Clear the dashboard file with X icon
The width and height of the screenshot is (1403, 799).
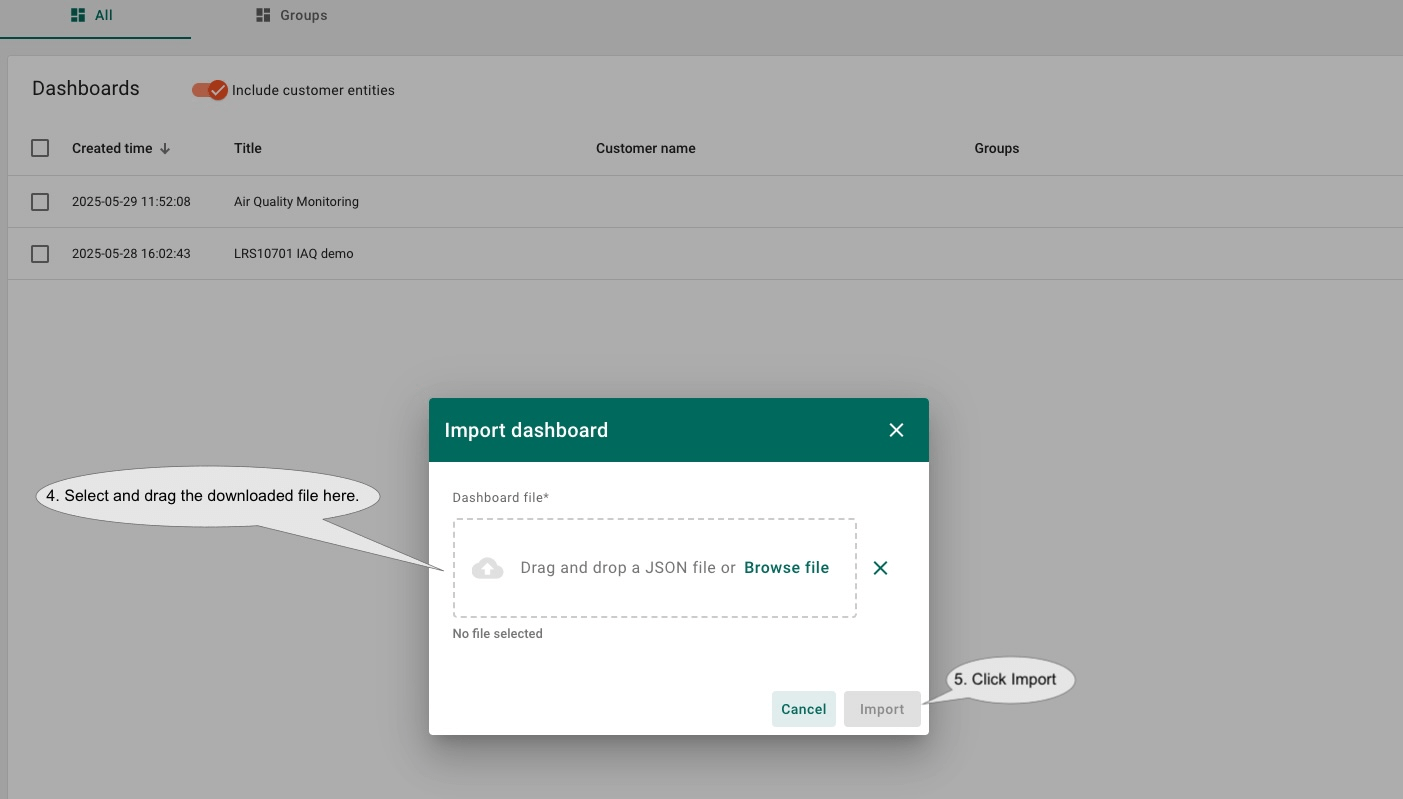pyautogui.click(x=880, y=568)
